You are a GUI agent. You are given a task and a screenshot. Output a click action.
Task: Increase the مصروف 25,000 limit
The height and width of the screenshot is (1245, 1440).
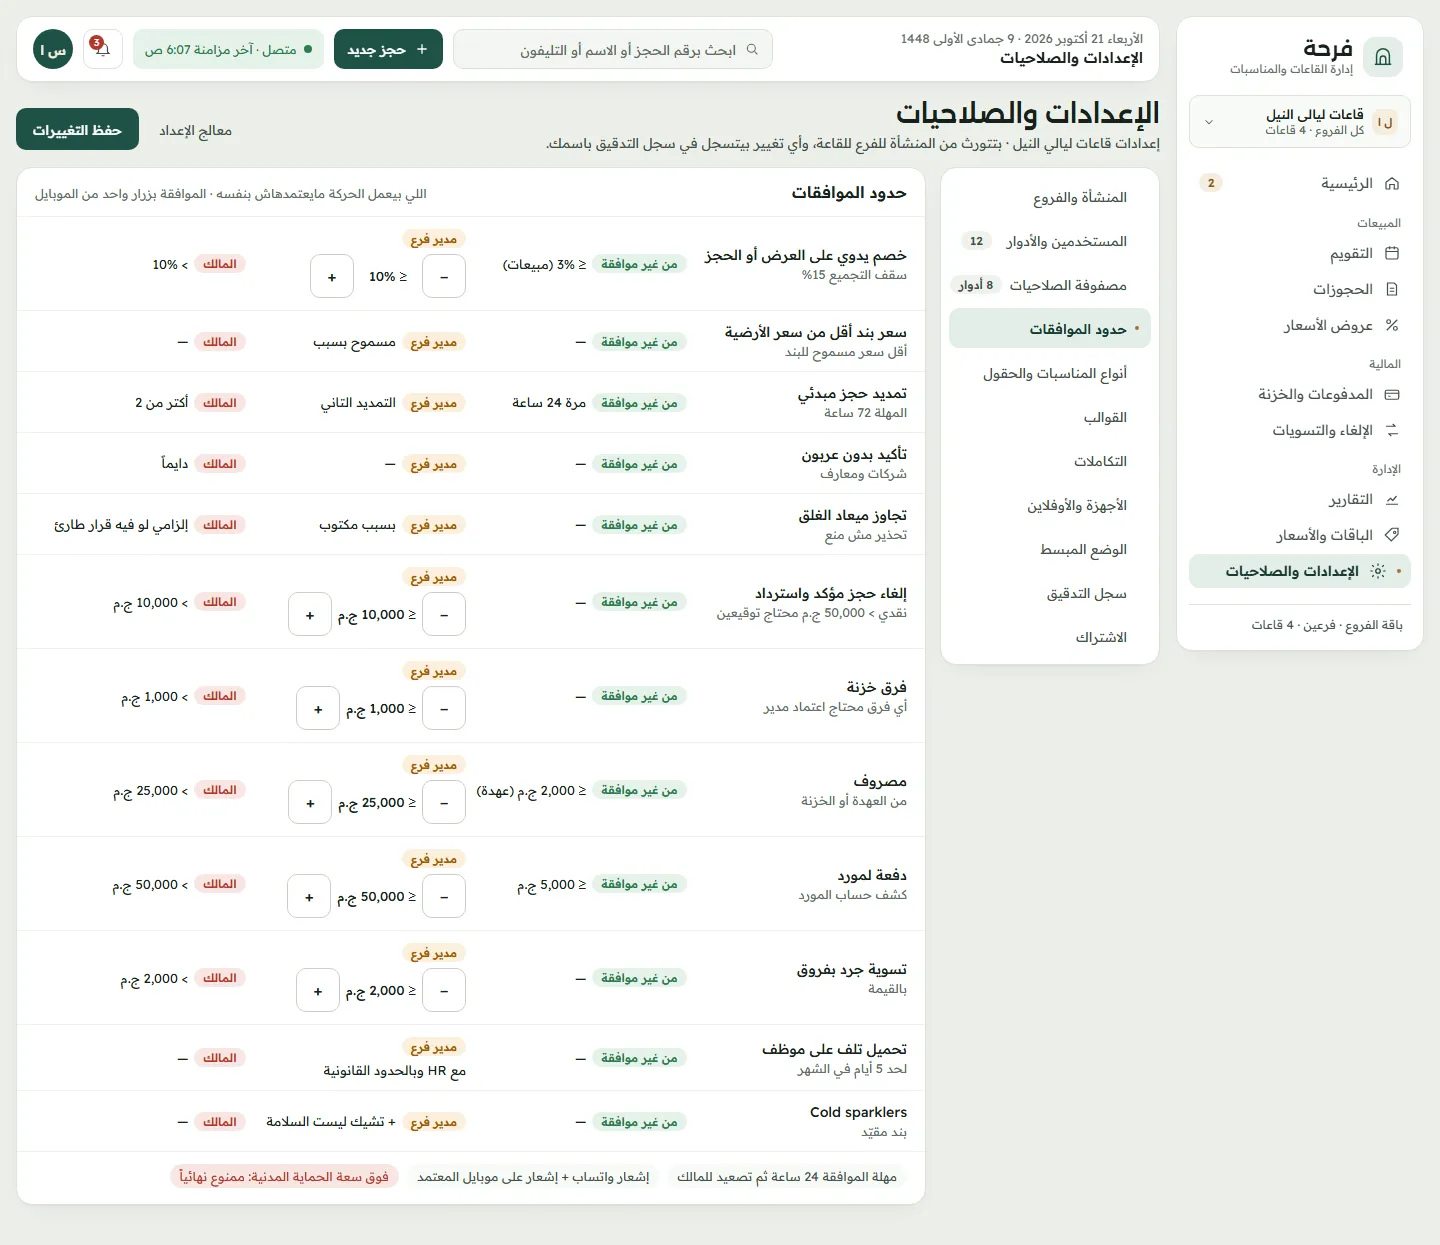pos(310,803)
